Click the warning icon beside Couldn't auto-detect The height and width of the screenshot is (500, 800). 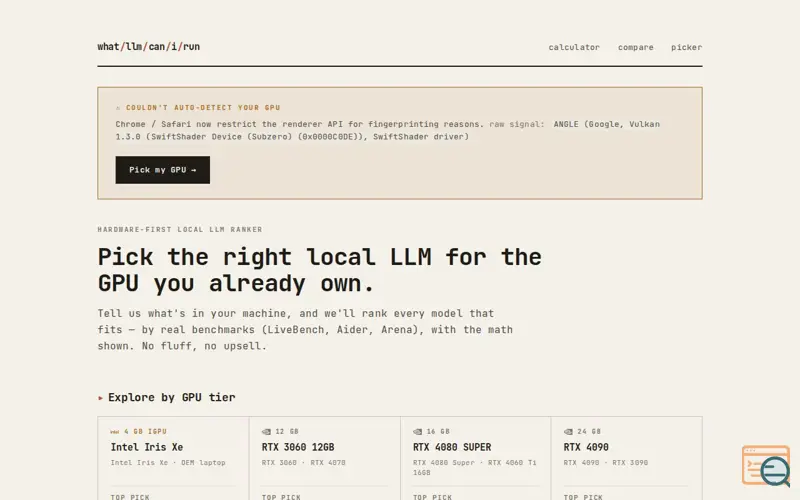[x=118, y=108]
